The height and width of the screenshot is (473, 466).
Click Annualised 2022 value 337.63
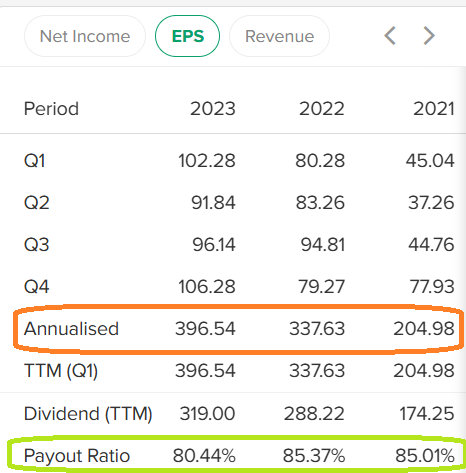[x=317, y=329]
